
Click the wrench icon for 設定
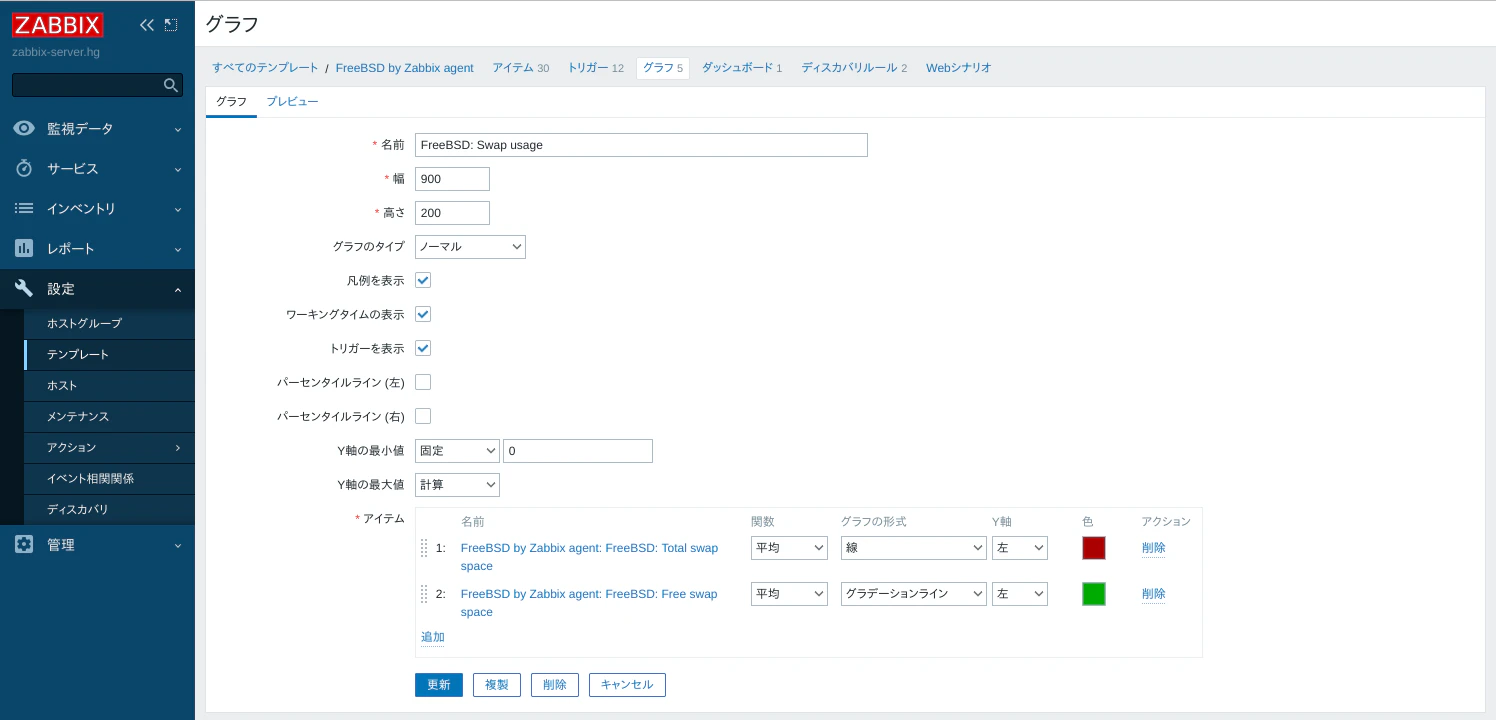24,289
